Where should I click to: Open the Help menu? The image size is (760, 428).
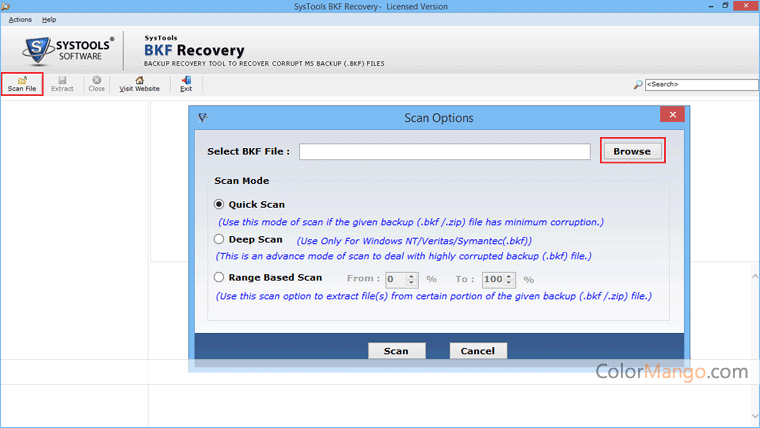pyautogui.click(x=50, y=19)
